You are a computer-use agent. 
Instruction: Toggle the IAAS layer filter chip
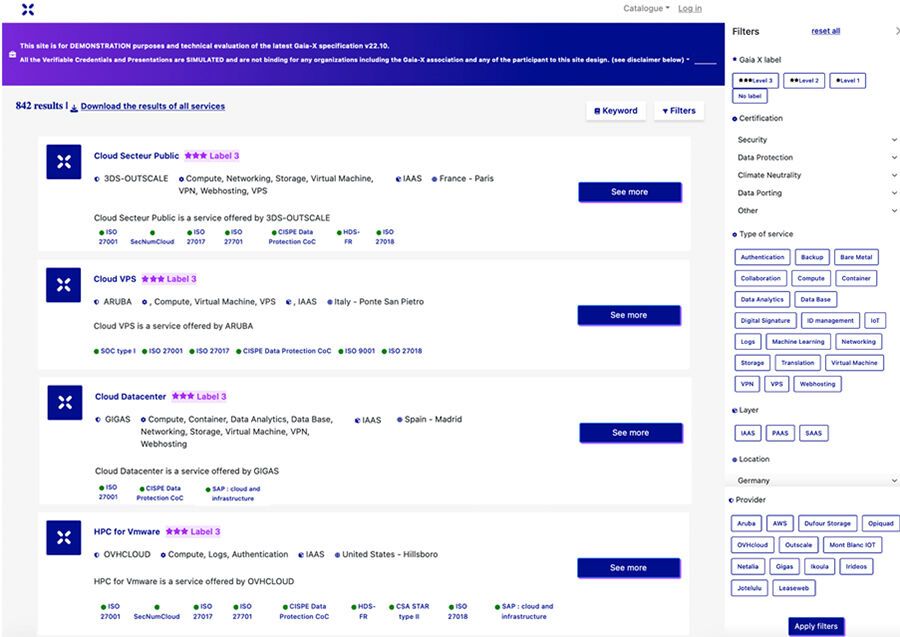click(x=748, y=433)
